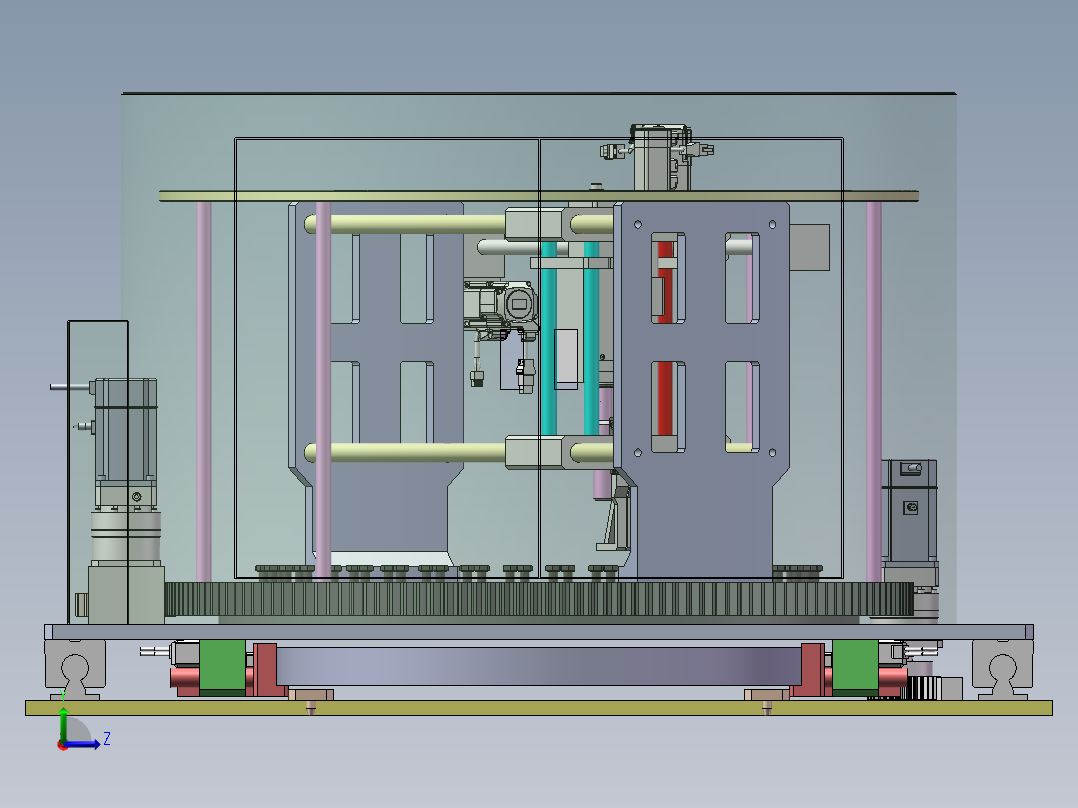1078x808 pixels.
Task: Select small gray square block beside right frame
Action: (809, 247)
